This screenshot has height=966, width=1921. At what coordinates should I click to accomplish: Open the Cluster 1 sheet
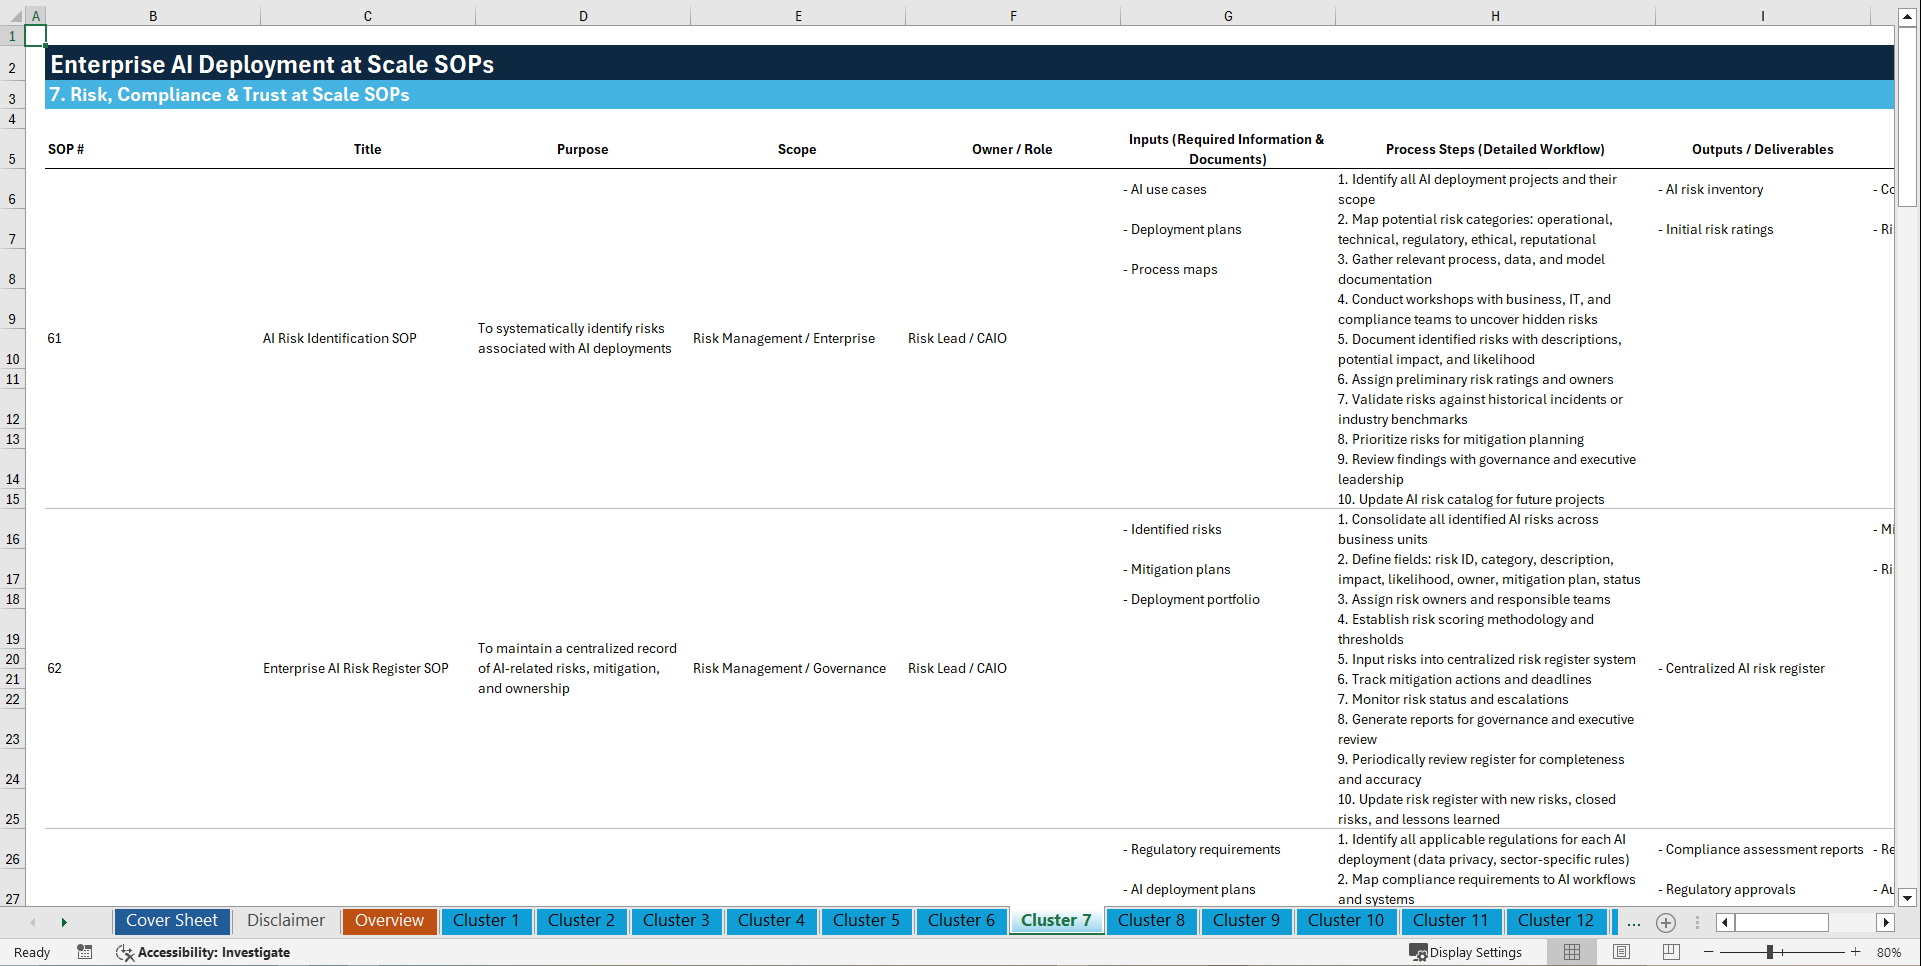[486, 921]
